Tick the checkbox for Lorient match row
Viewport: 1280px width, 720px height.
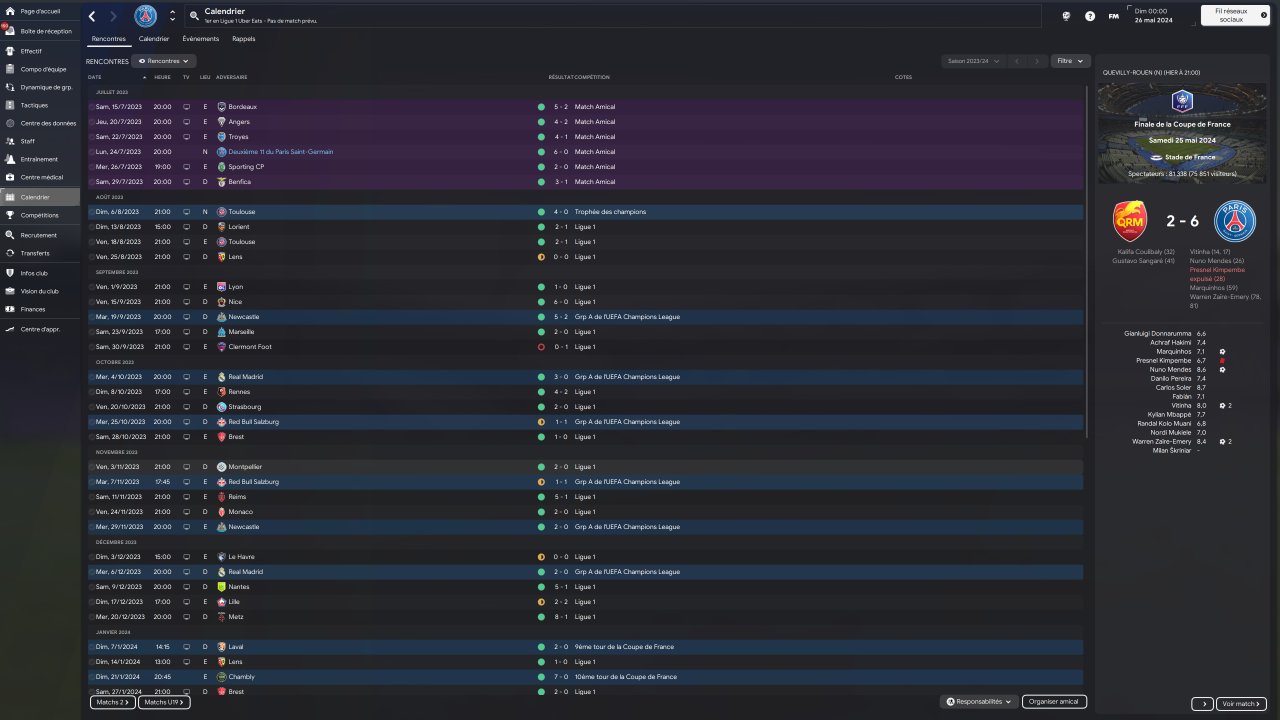[91, 227]
